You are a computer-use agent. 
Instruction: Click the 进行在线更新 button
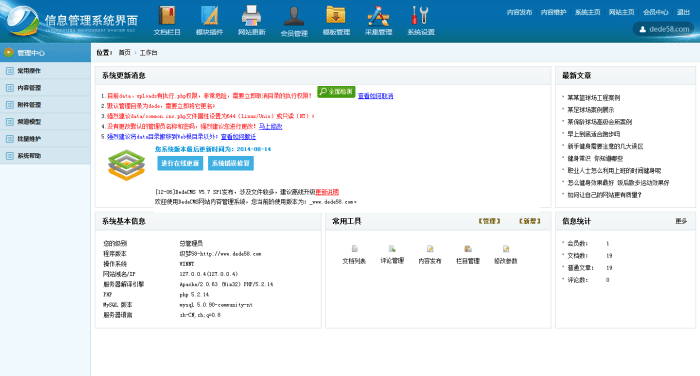point(180,163)
